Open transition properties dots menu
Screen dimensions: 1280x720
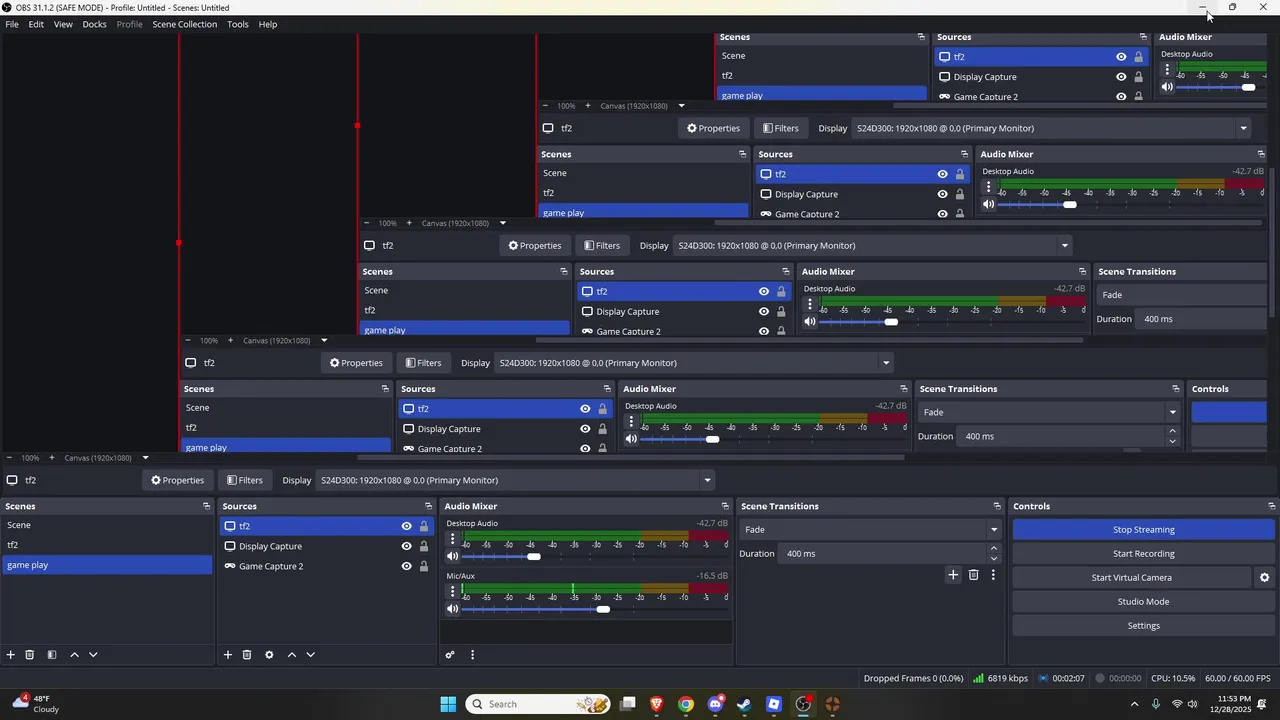coord(993,575)
